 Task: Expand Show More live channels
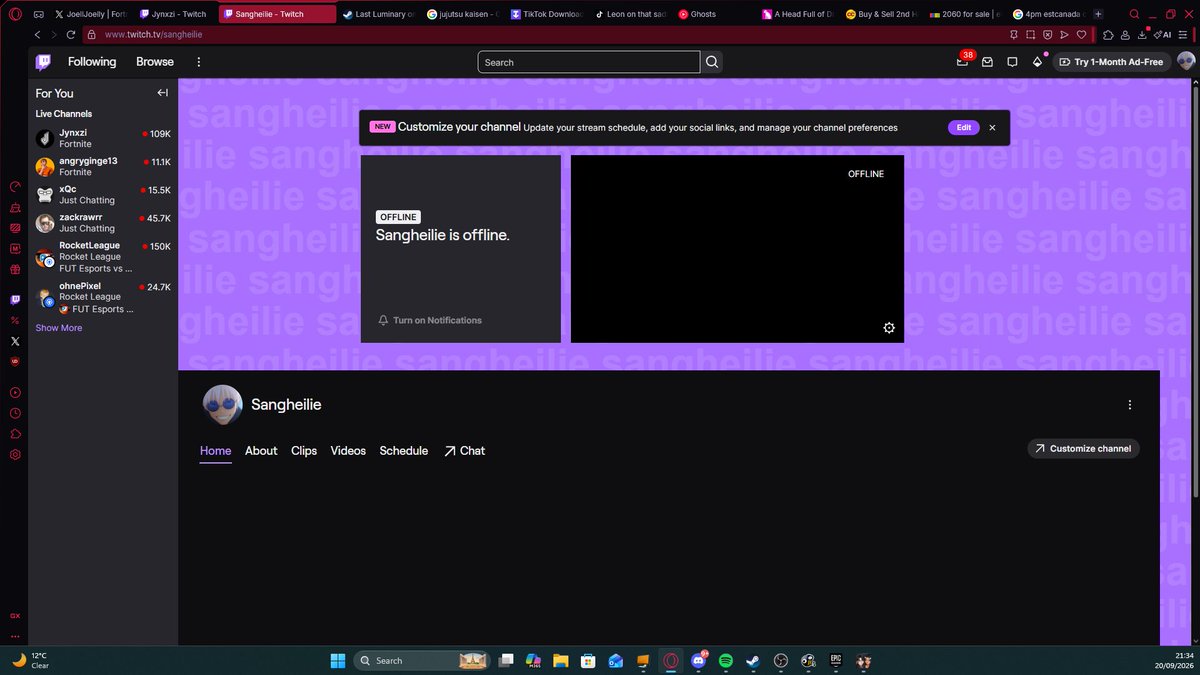pyautogui.click(x=59, y=328)
